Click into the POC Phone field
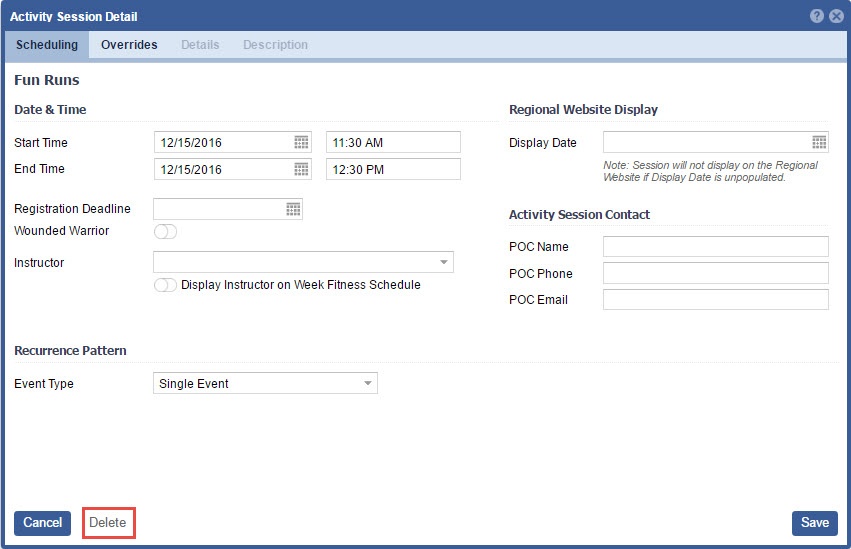Screen dimensions: 851x549 (715, 274)
